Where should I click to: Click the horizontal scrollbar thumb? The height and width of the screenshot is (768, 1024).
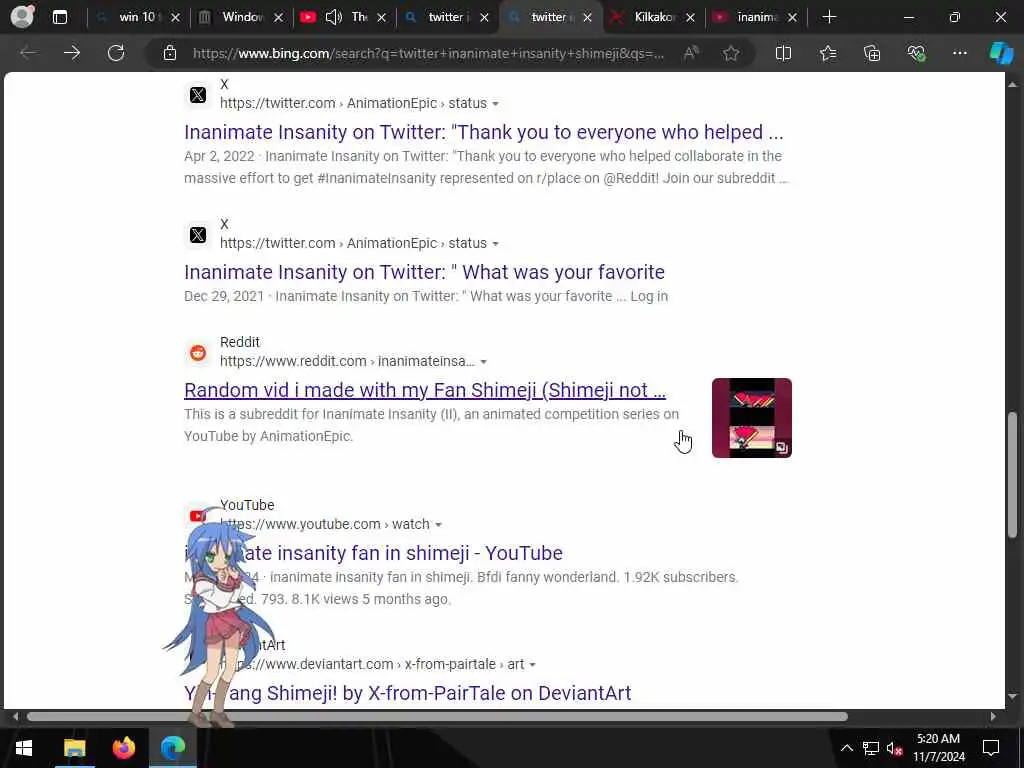click(437, 716)
